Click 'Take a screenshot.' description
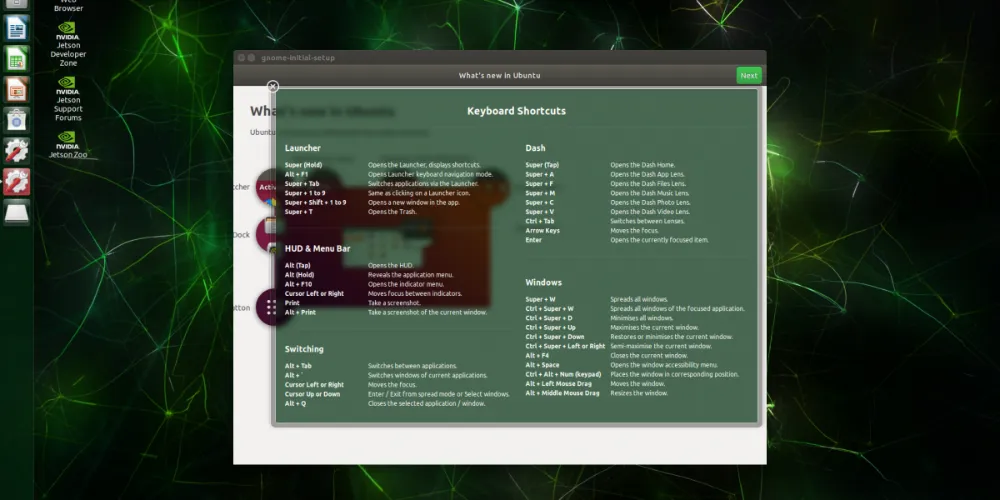 393,303
